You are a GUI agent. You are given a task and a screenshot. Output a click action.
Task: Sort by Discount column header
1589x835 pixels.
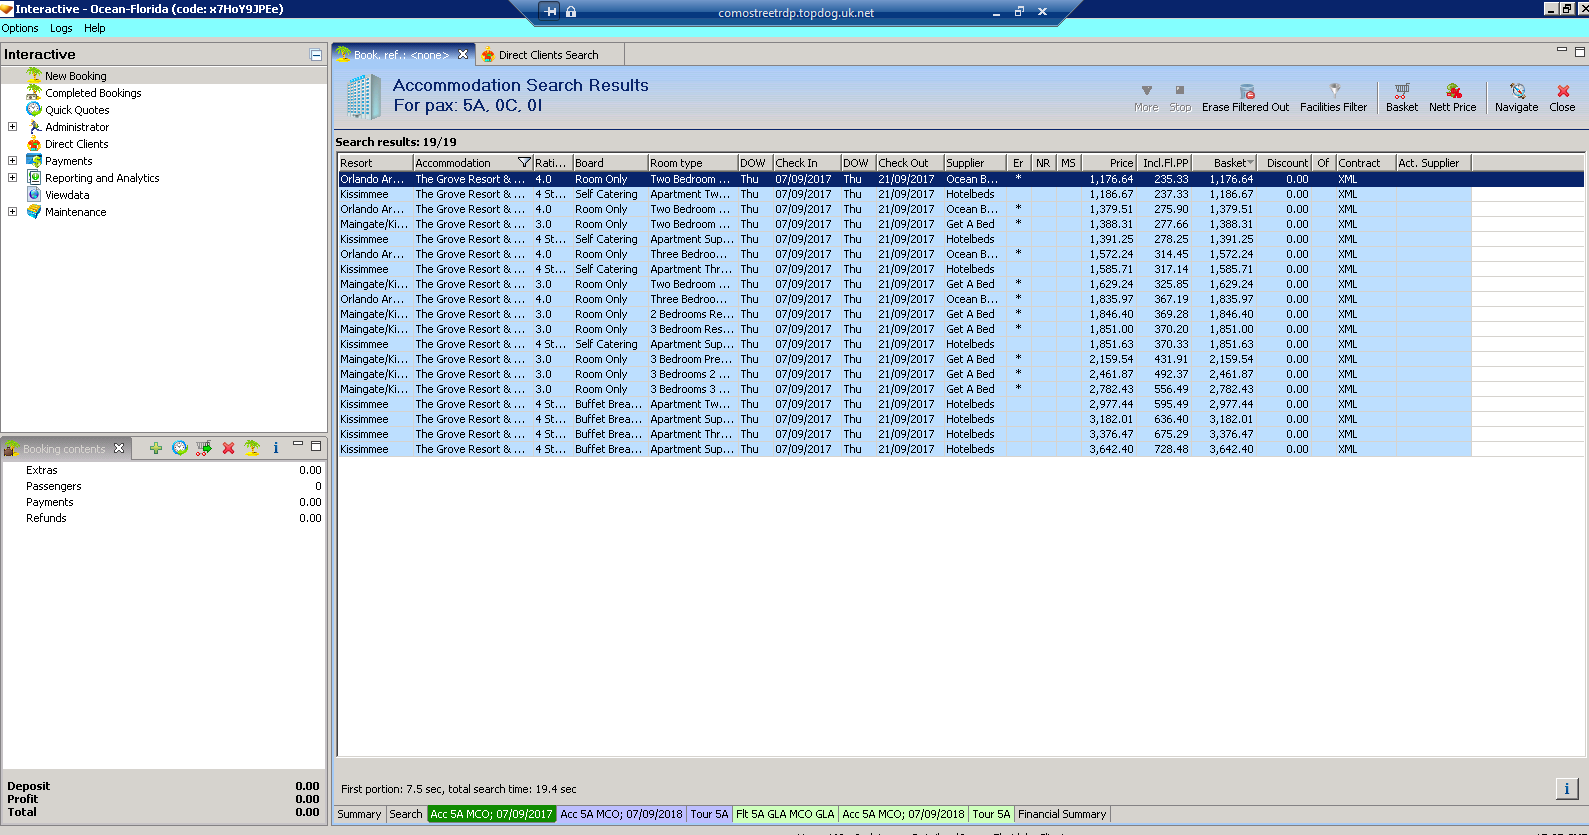1284,163
